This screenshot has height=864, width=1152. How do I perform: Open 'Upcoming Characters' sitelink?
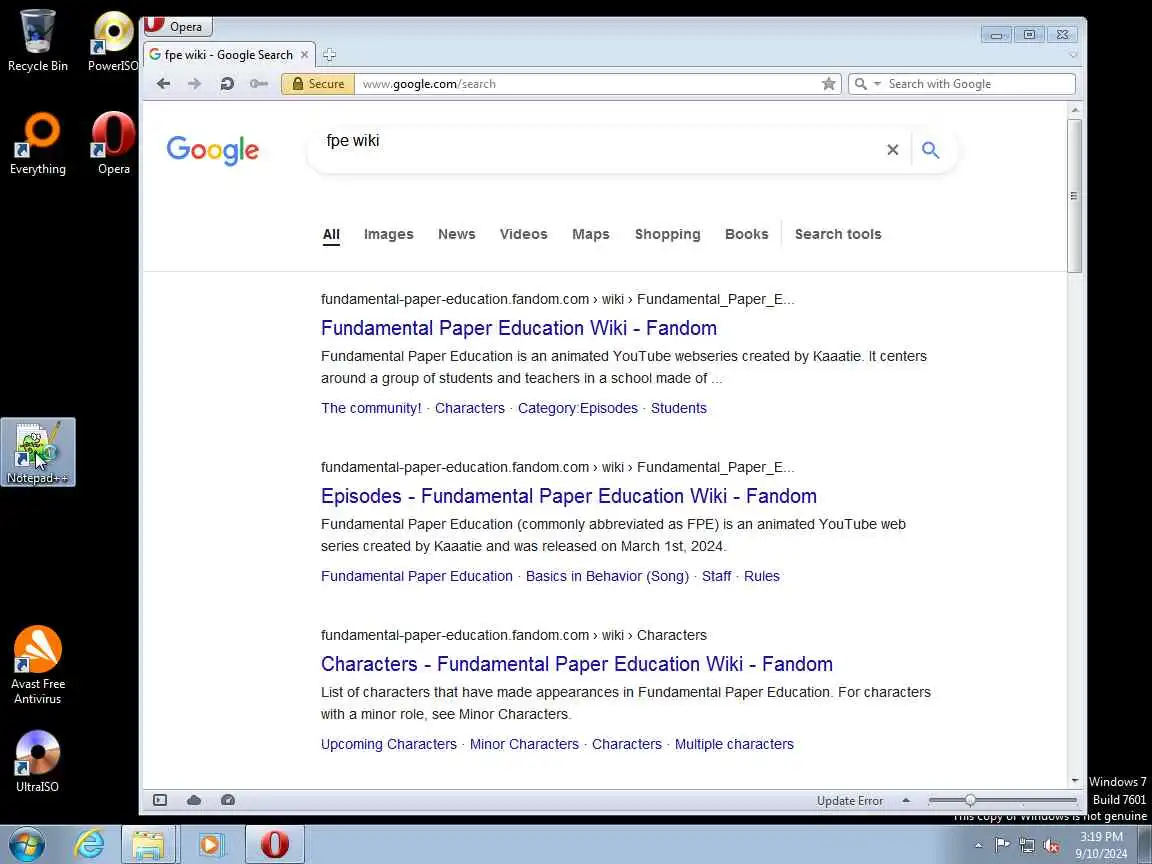coord(389,744)
